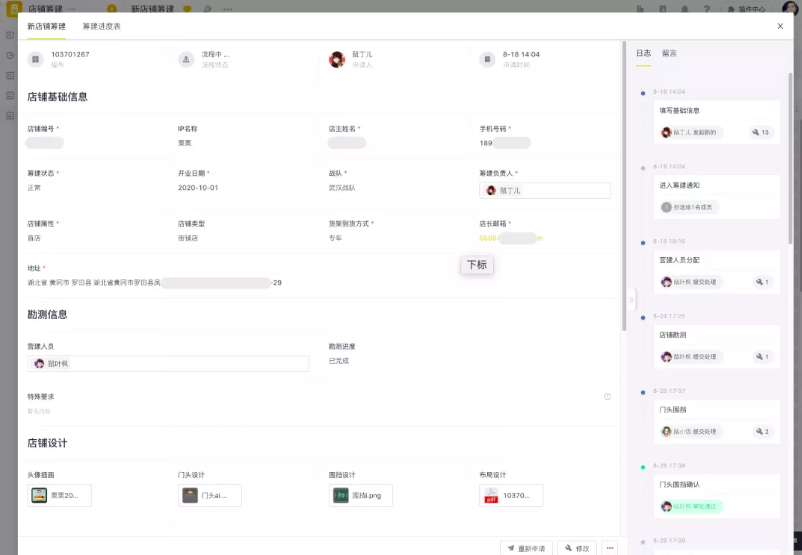
Task: Click the calendar icon beside 8-18 14:04
Action: click(x=487, y=59)
